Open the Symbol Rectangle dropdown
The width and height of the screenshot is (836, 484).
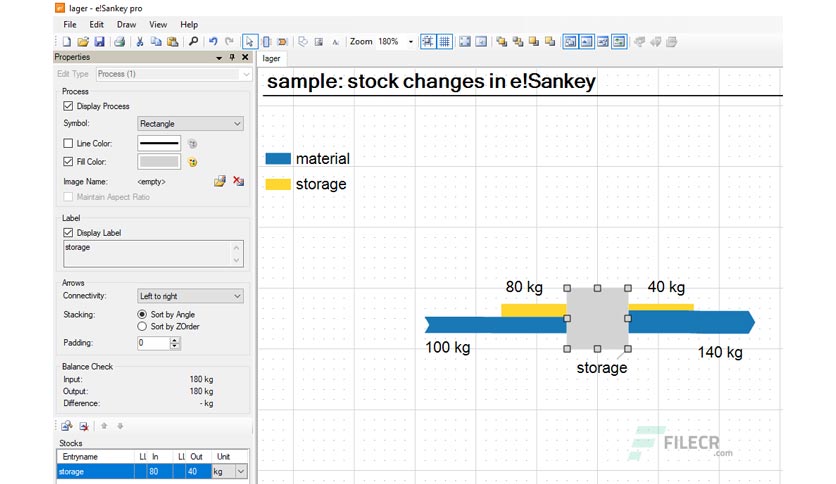click(x=190, y=124)
